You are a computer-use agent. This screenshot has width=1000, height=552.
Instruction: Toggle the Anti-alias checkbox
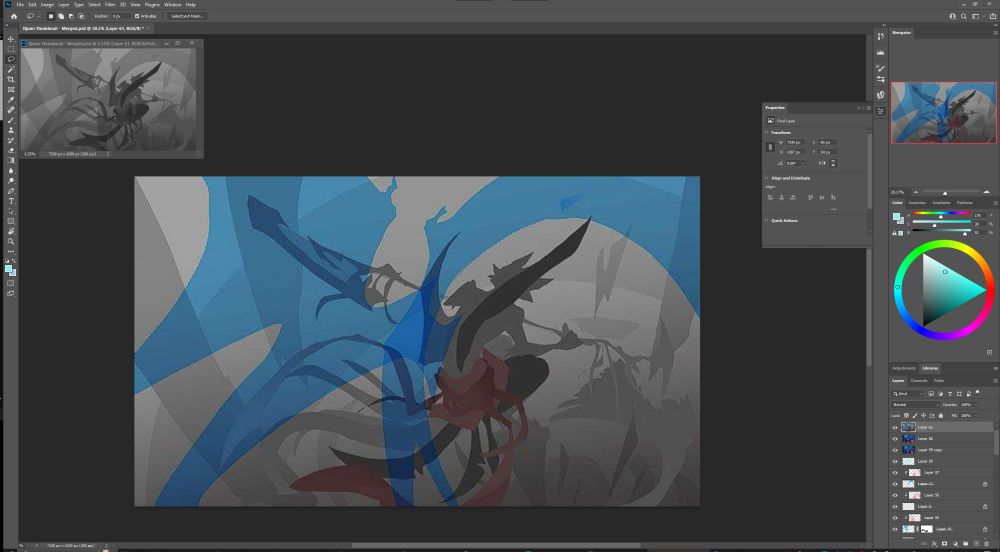tap(137, 16)
